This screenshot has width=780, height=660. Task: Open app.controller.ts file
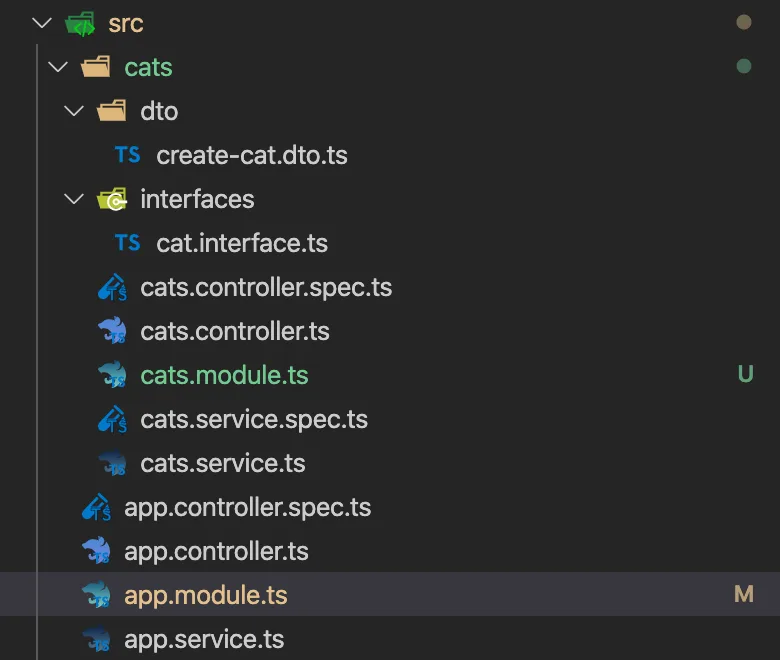click(x=216, y=552)
